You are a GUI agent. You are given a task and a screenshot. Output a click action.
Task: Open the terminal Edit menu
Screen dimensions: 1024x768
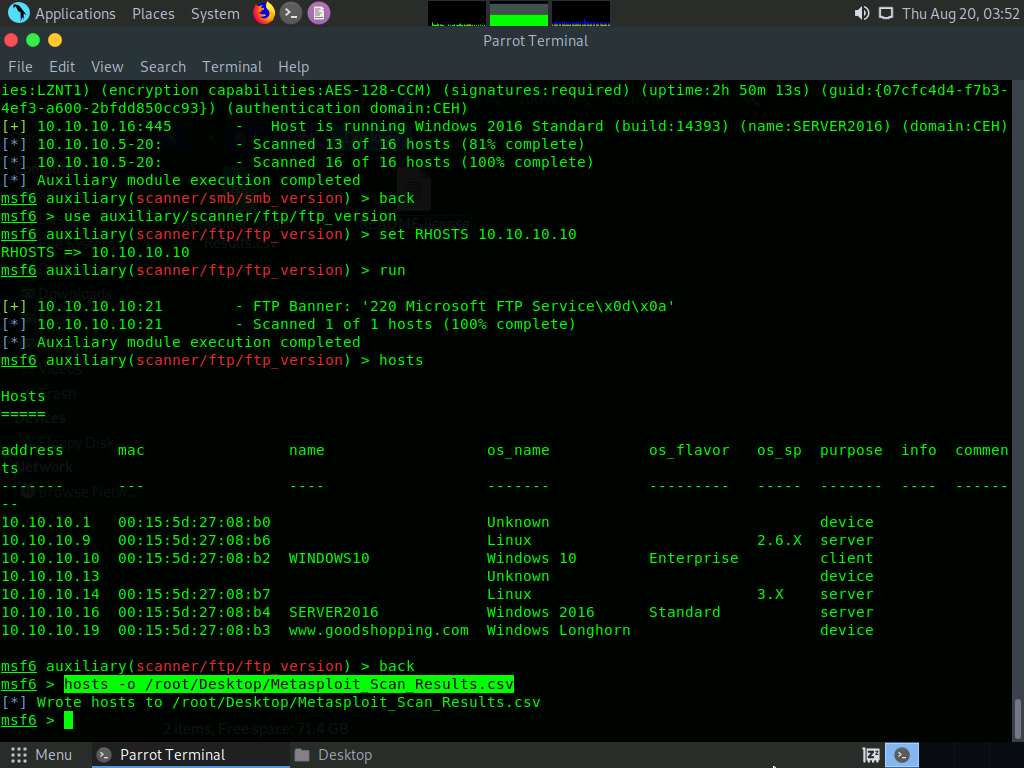(x=62, y=67)
